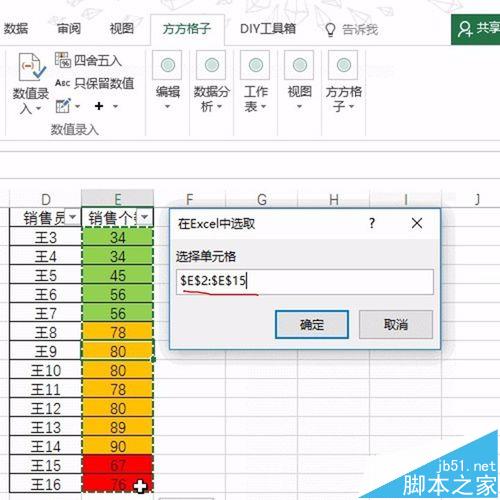Click the 数值录入 icon with checkmark
500x500 pixels.
coord(32,67)
